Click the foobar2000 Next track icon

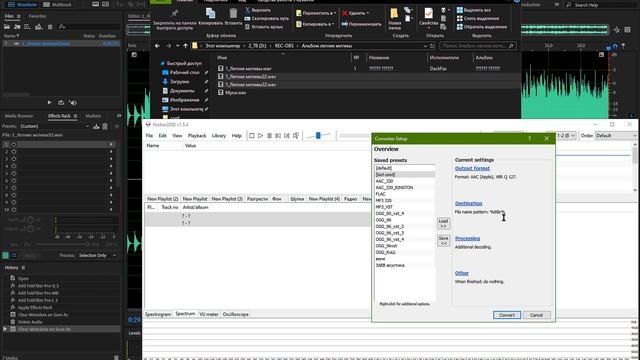[x=287, y=136]
